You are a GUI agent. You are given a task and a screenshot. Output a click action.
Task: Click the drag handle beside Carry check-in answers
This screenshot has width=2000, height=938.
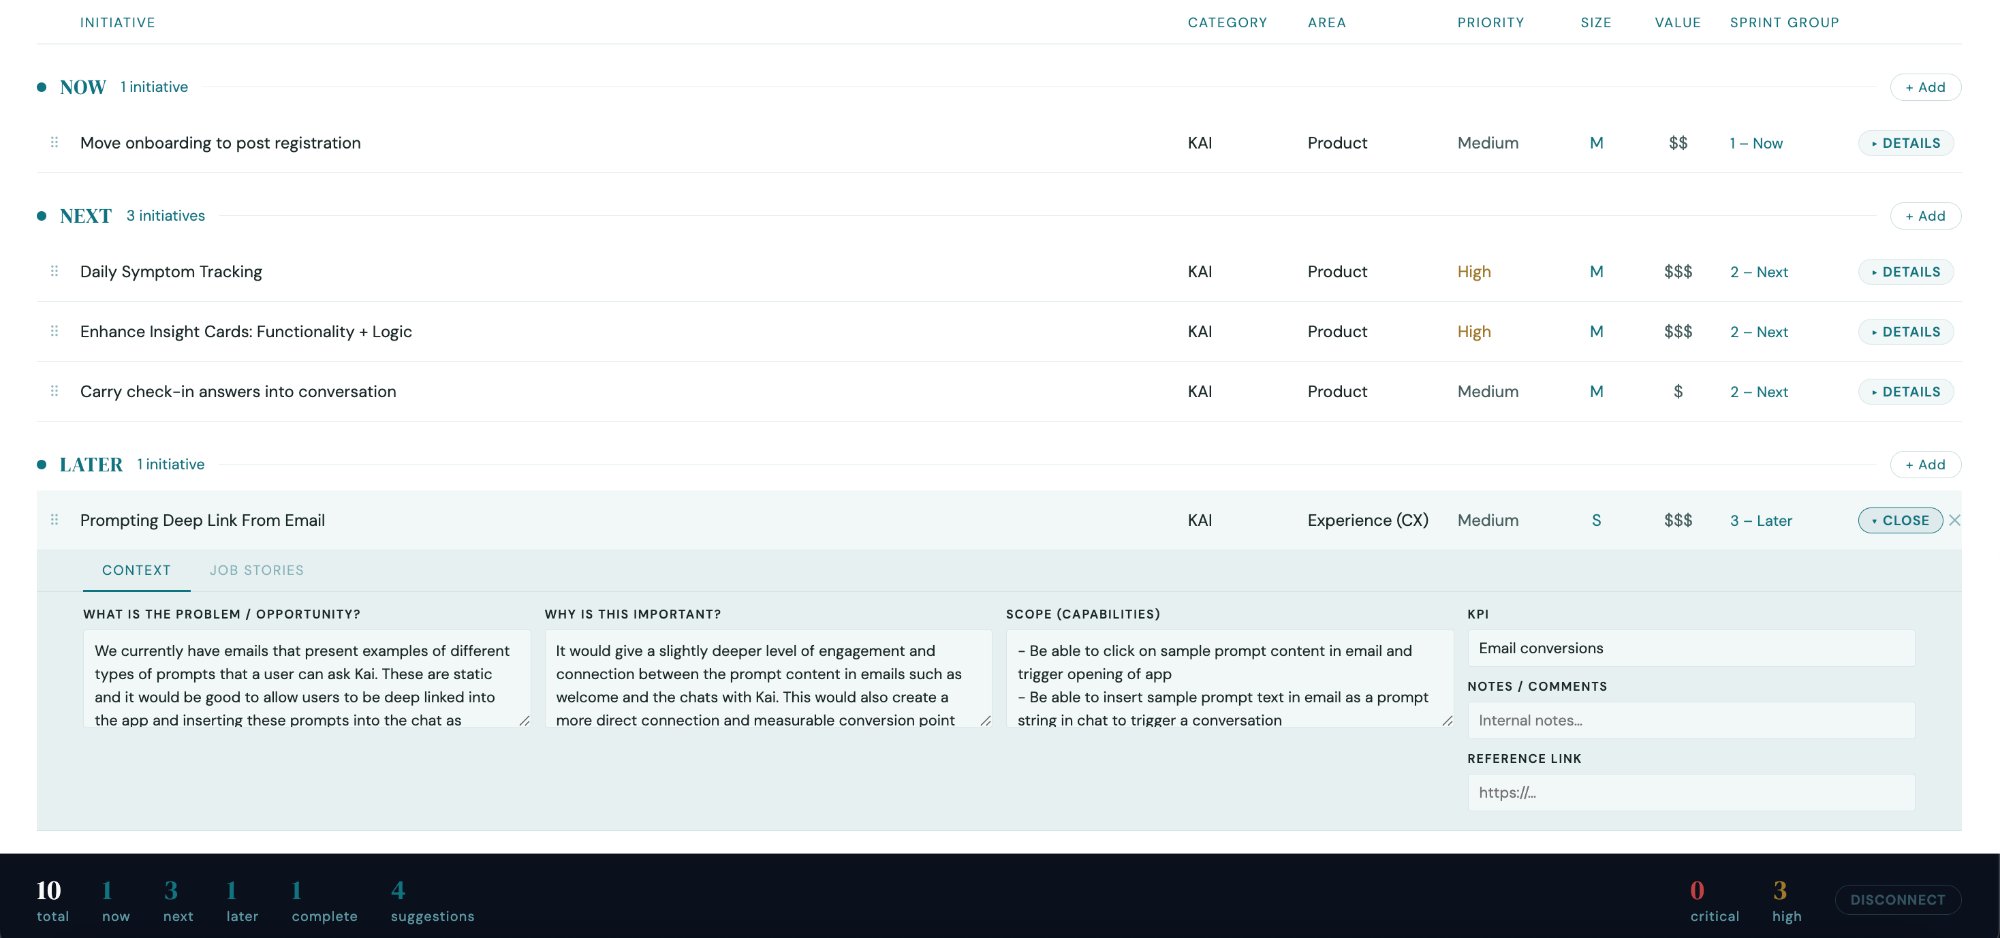click(55, 391)
